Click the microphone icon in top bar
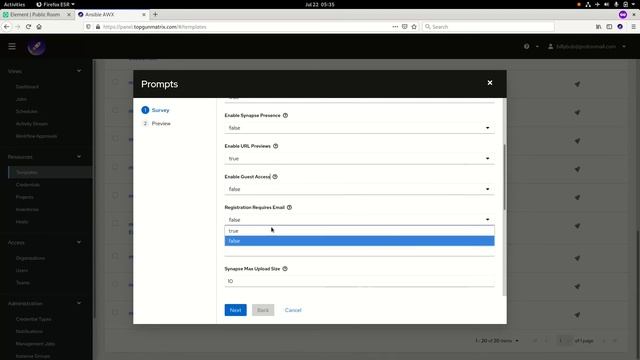The height and width of the screenshot is (360, 640). [x=616, y=4]
